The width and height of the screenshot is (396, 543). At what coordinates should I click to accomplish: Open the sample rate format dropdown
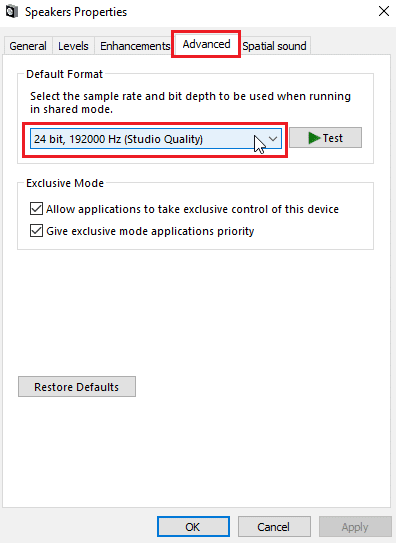coord(156,139)
